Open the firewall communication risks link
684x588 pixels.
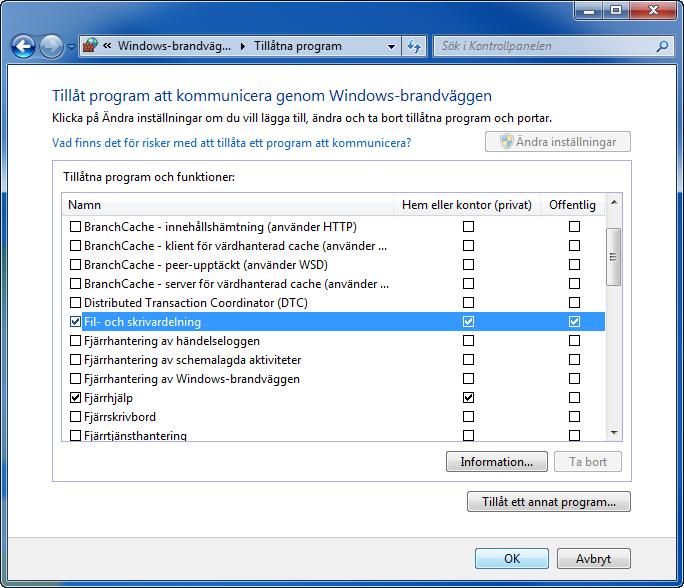(232, 143)
